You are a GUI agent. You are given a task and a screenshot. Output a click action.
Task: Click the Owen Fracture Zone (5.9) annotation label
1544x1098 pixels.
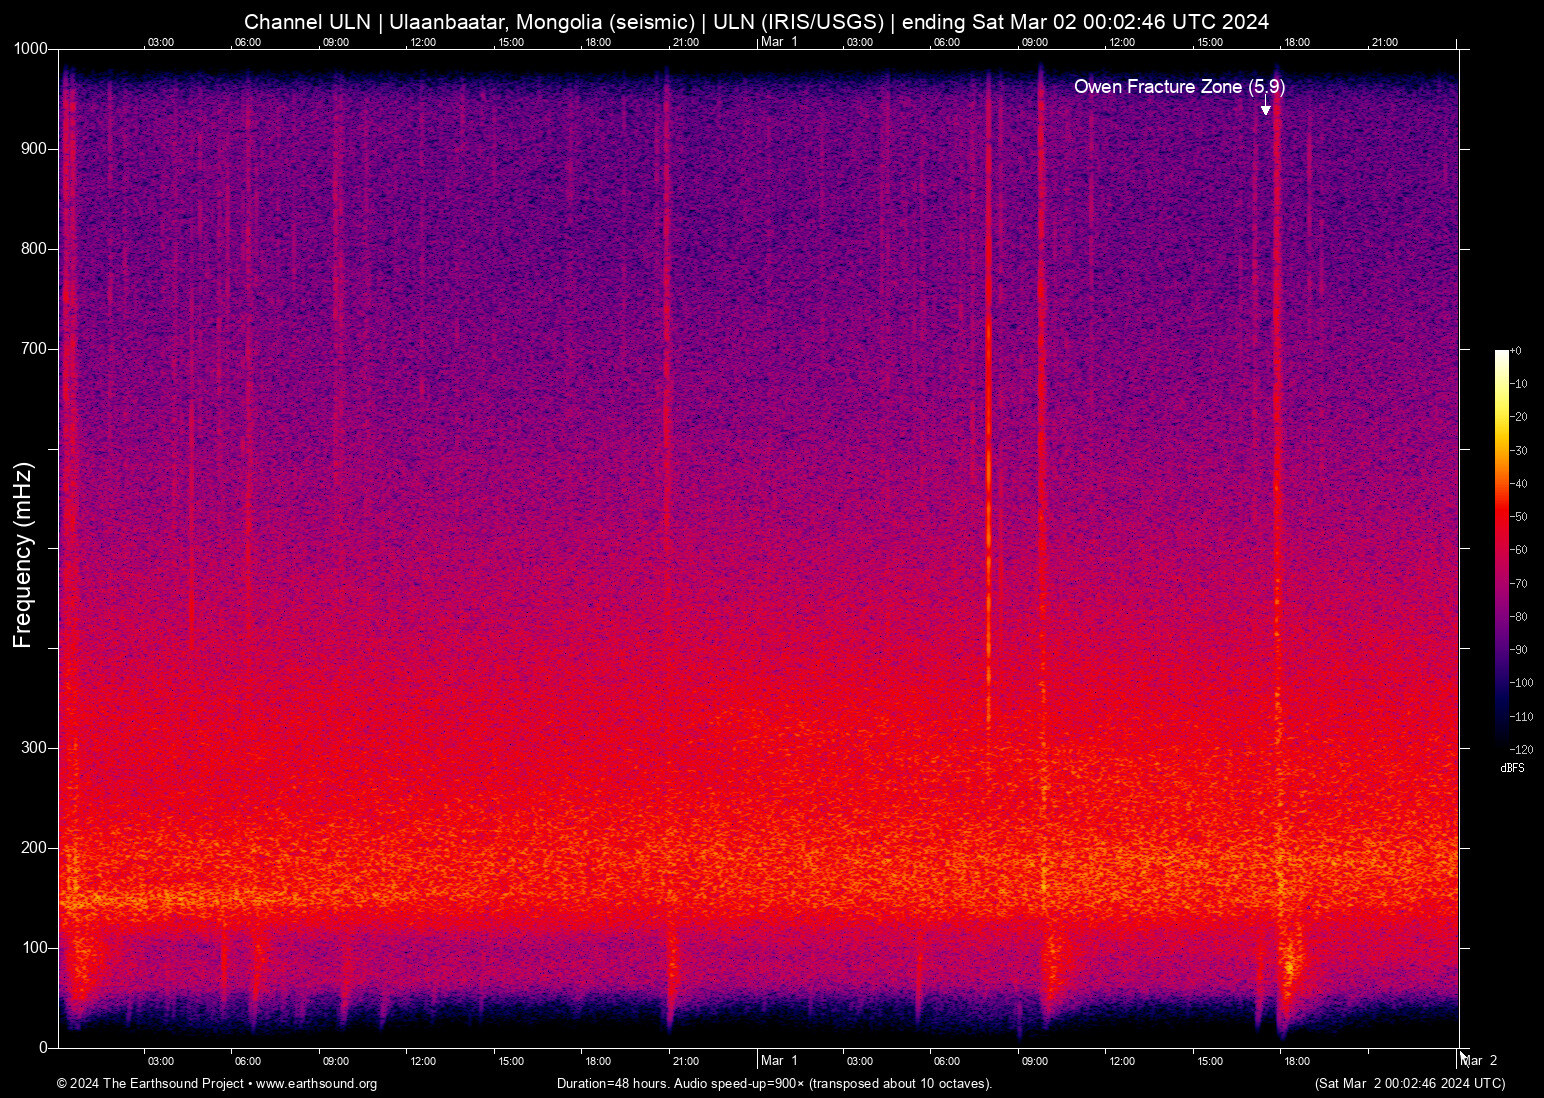click(x=1179, y=87)
